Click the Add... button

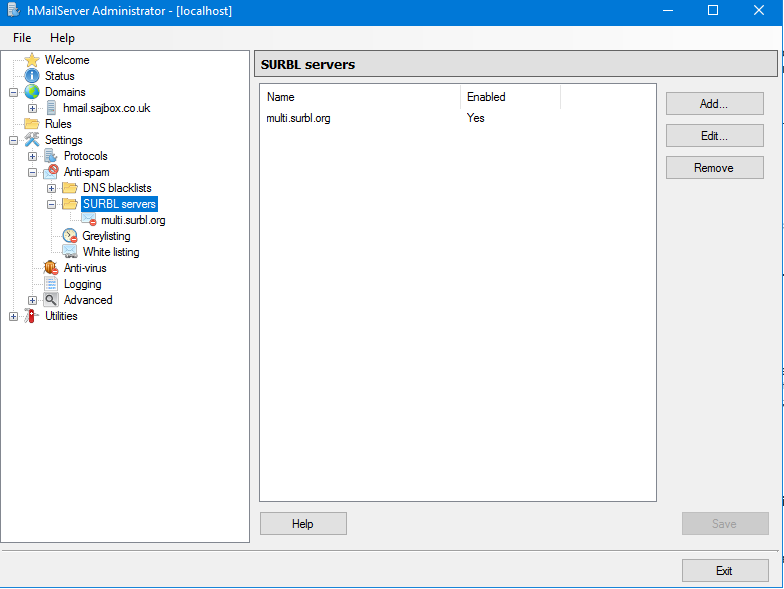pyautogui.click(x=714, y=104)
